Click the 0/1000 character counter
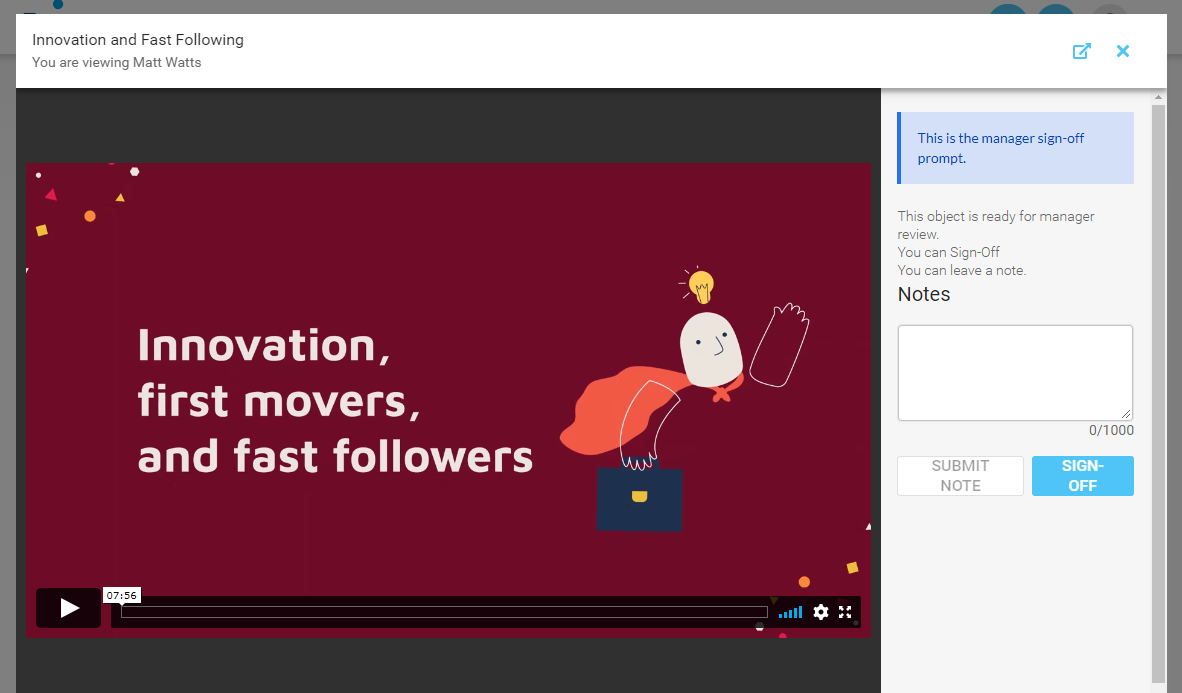 pos(1111,431)
